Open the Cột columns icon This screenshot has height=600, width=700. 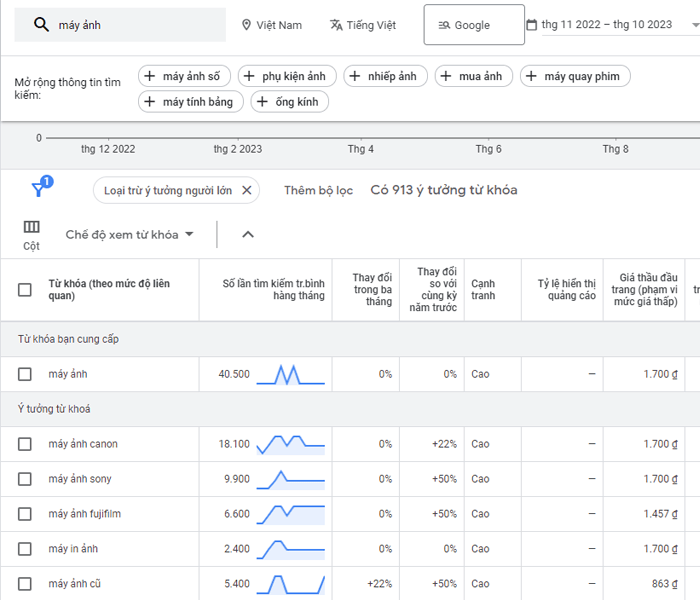point(32,234)
